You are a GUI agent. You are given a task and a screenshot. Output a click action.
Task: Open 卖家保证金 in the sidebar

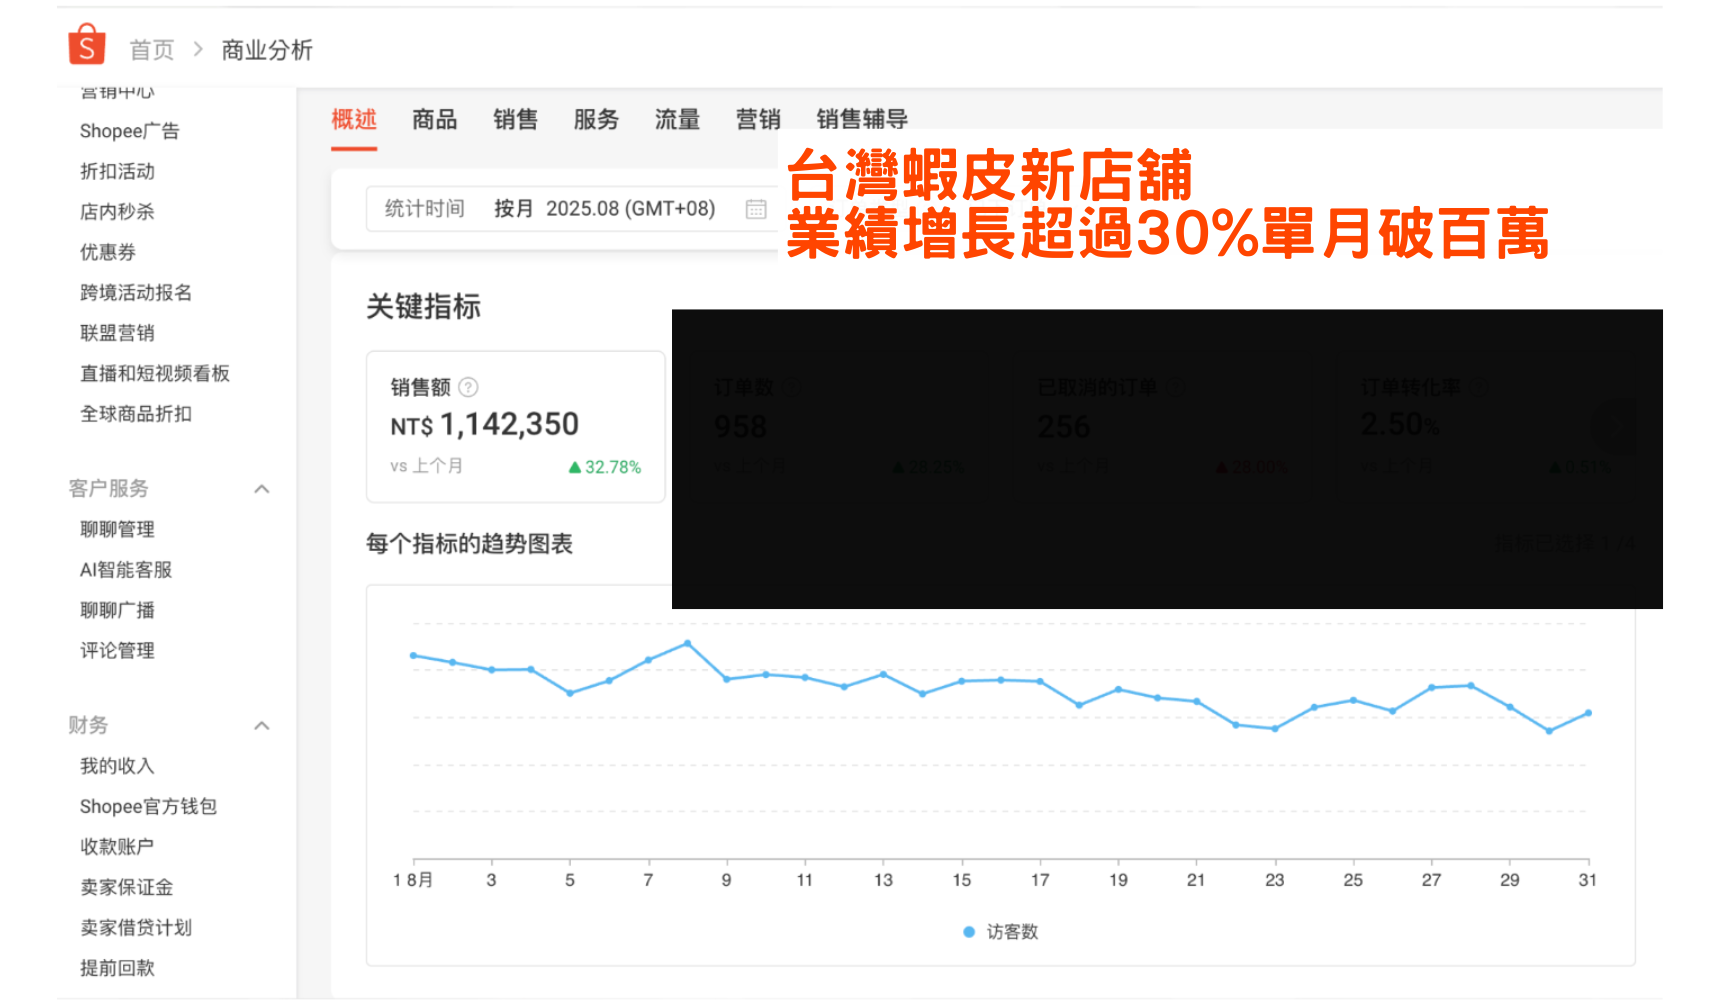click(x=126, y=887)
